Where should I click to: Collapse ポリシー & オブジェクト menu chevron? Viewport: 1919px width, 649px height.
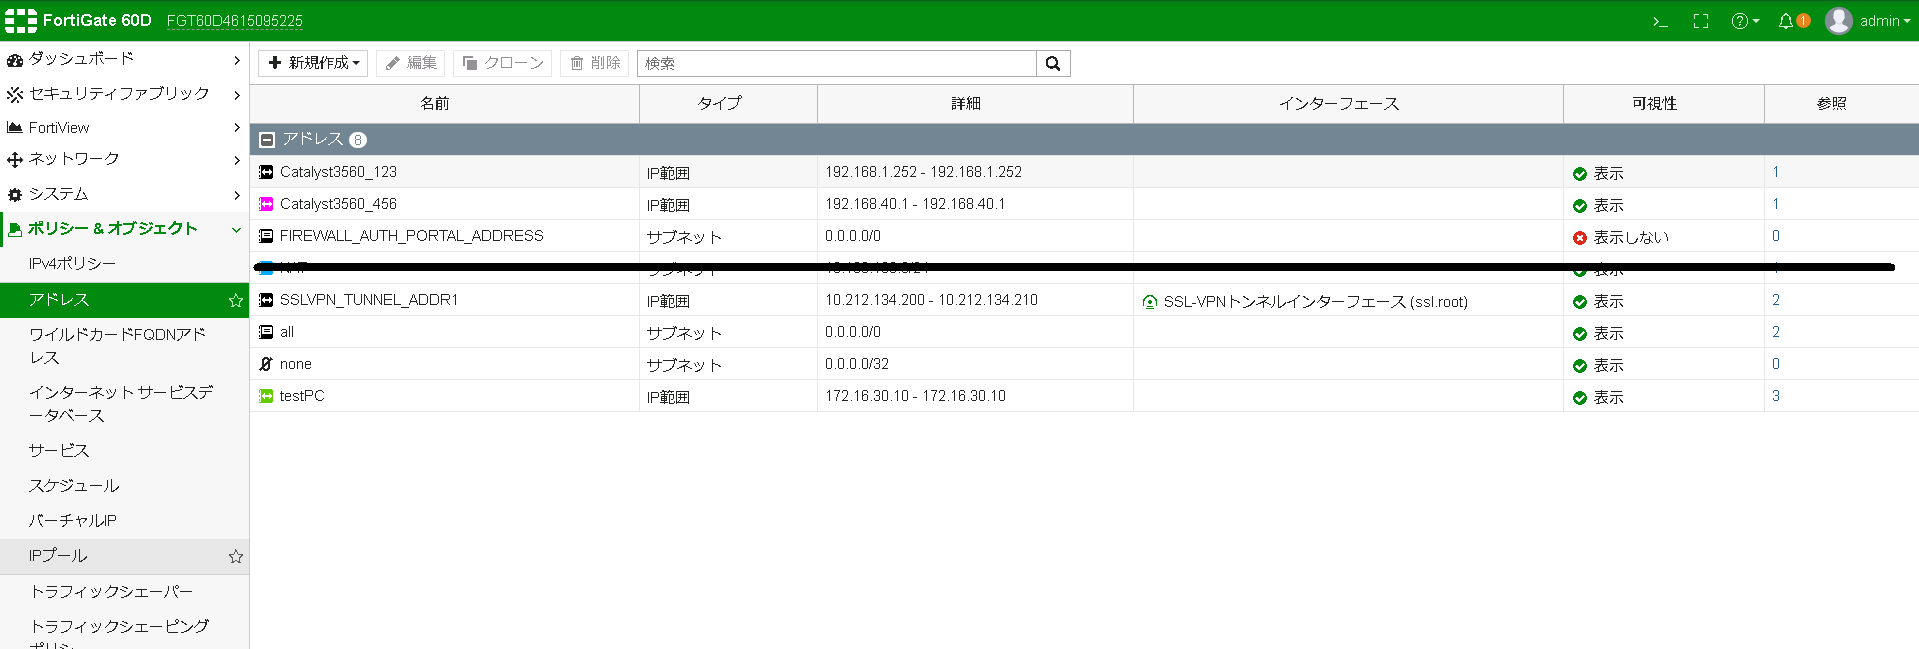[x=237, y=230]
